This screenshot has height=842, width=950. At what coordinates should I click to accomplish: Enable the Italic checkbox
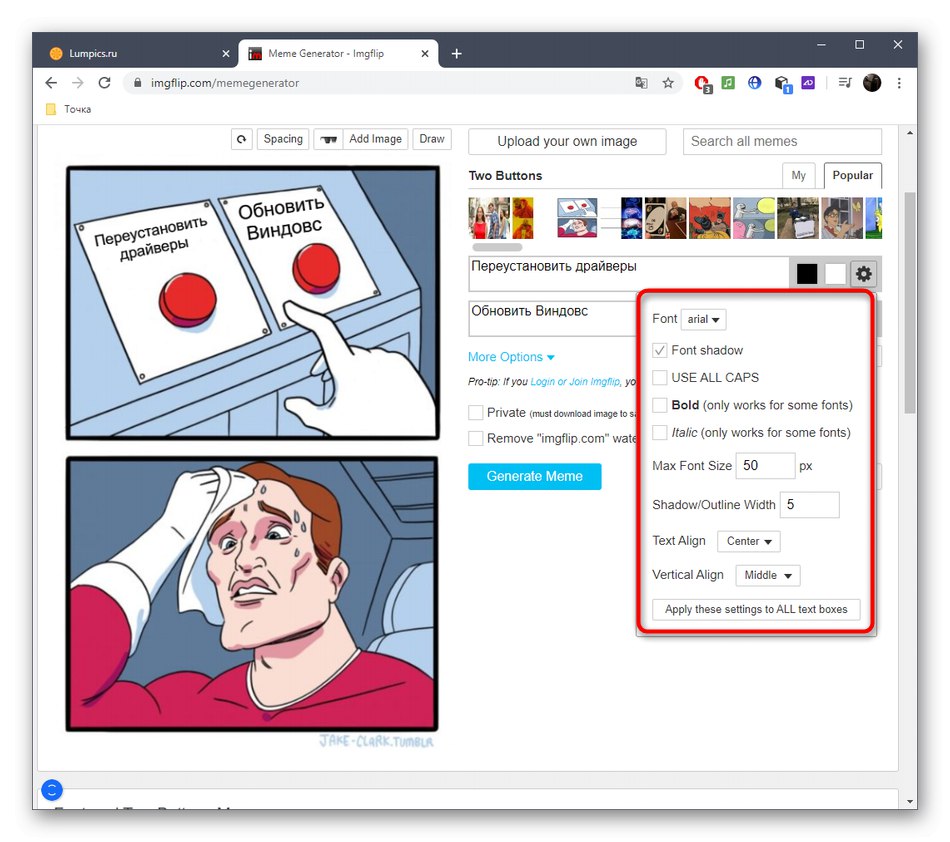pos(660,433)
